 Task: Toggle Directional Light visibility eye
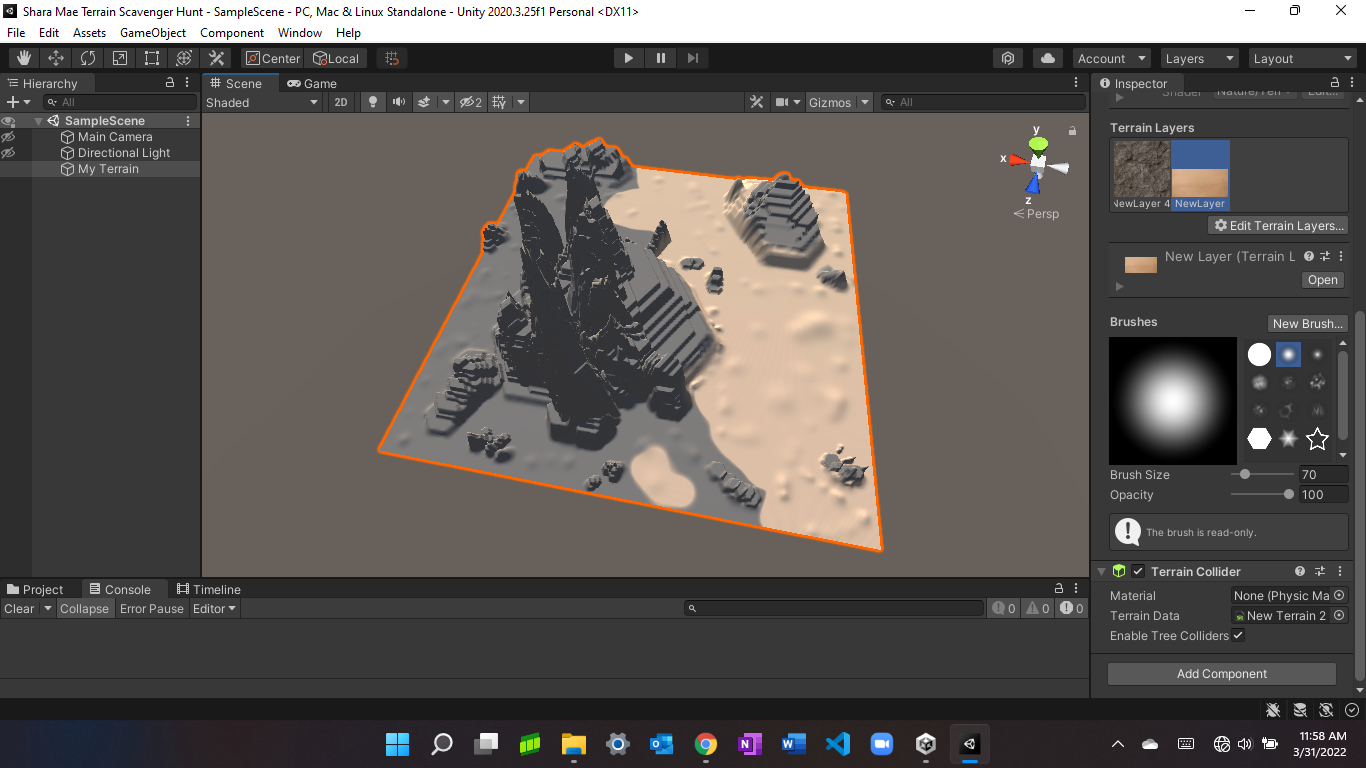pos(8,153)
